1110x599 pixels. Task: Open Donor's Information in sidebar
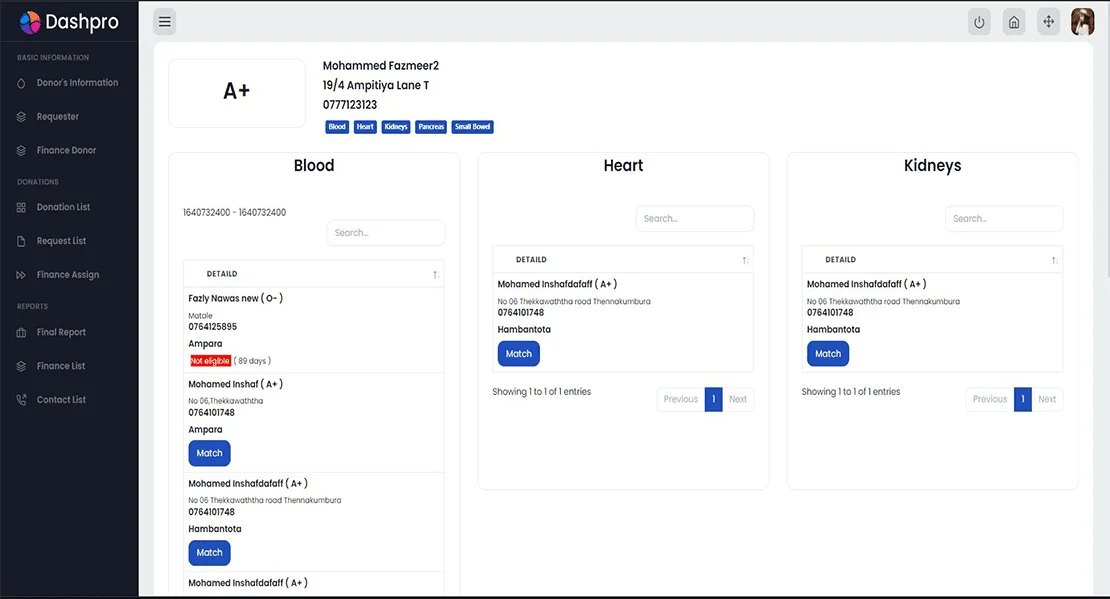tap(77, 83)
